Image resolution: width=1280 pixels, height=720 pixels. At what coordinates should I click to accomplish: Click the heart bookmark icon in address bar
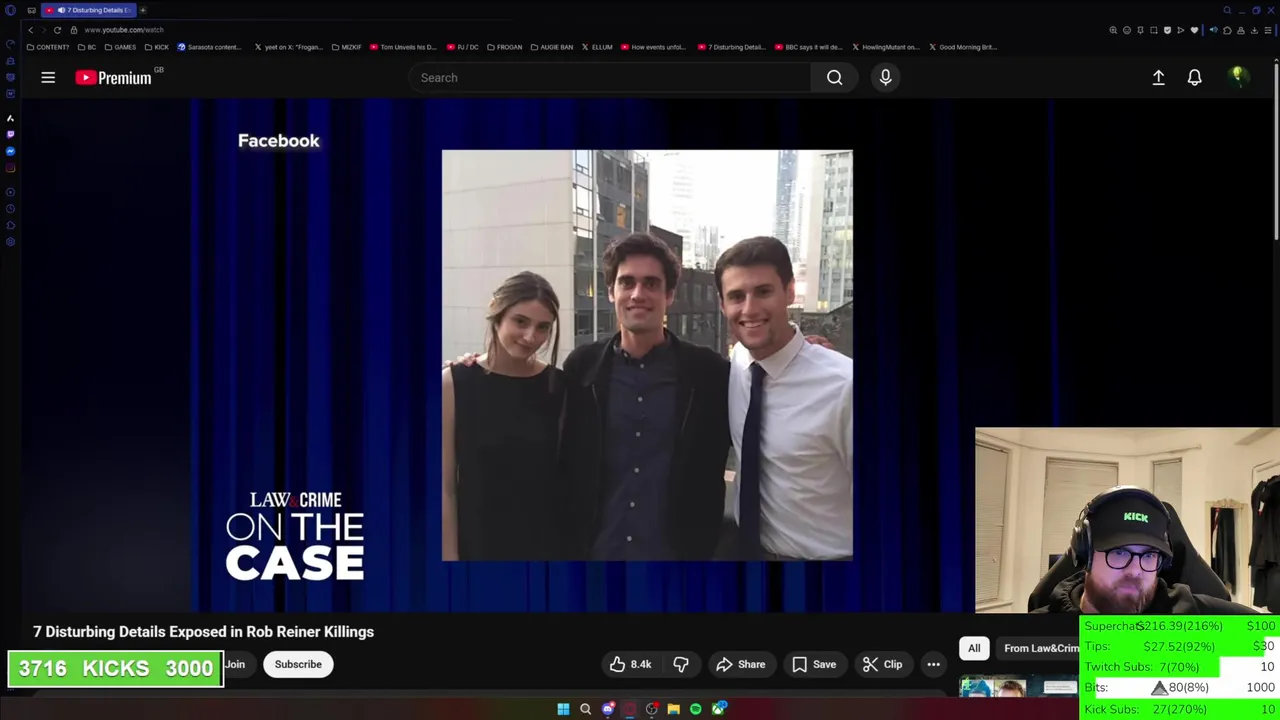(x=1194, y=30)
